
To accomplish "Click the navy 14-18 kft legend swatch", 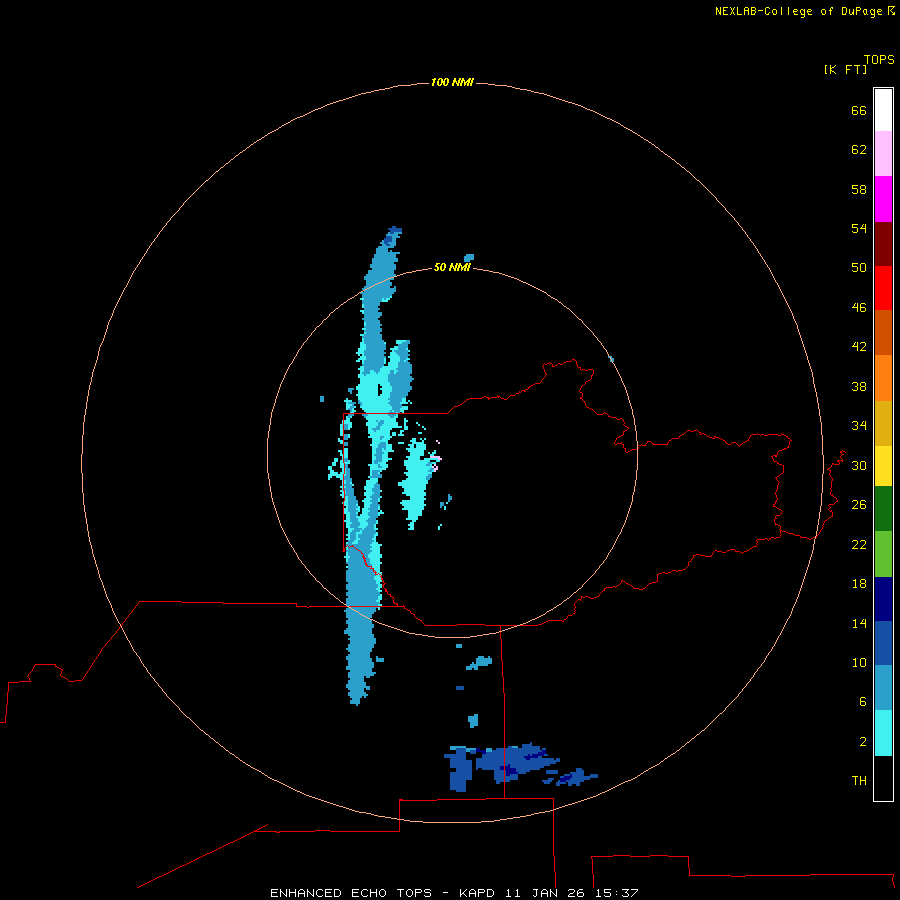I will point(883,599).
